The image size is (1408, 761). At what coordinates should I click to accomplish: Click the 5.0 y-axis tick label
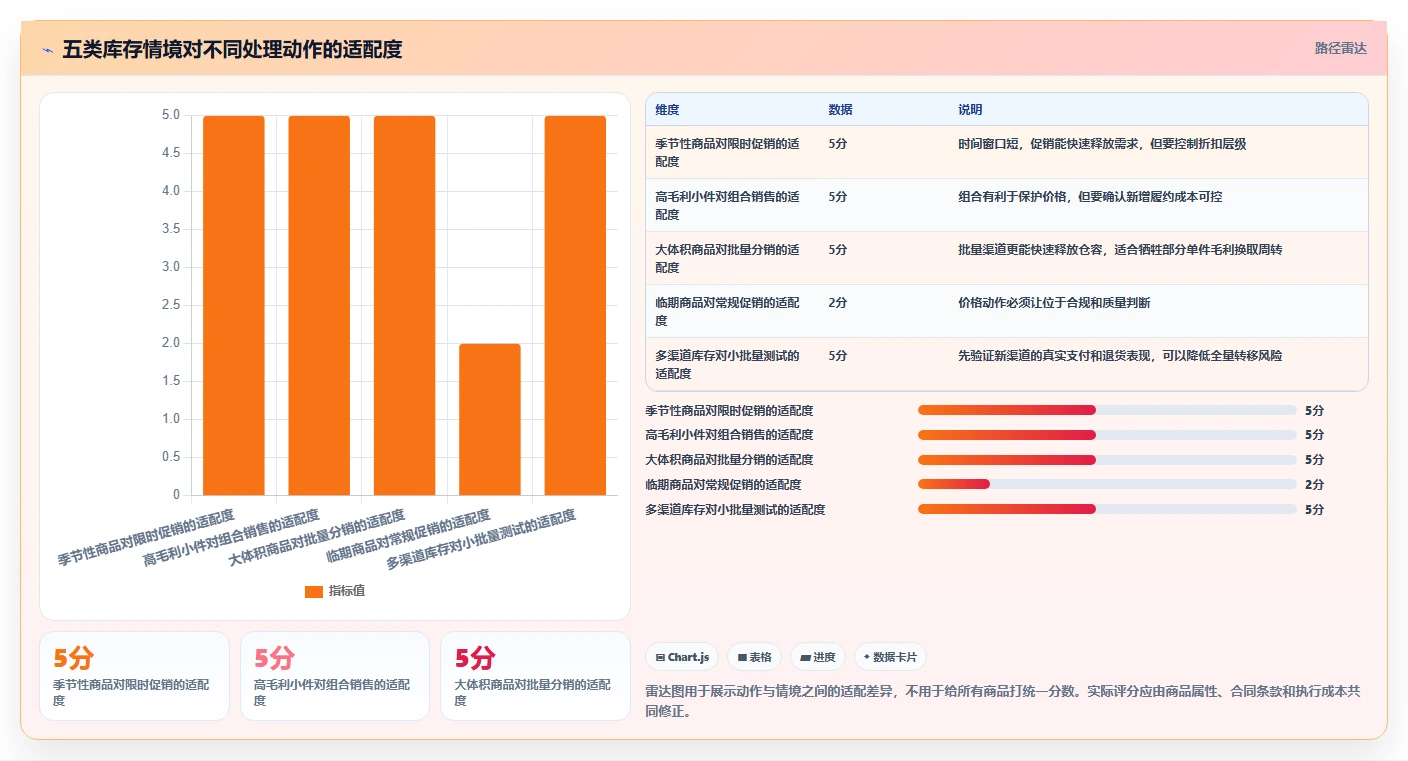coord(171,115)
